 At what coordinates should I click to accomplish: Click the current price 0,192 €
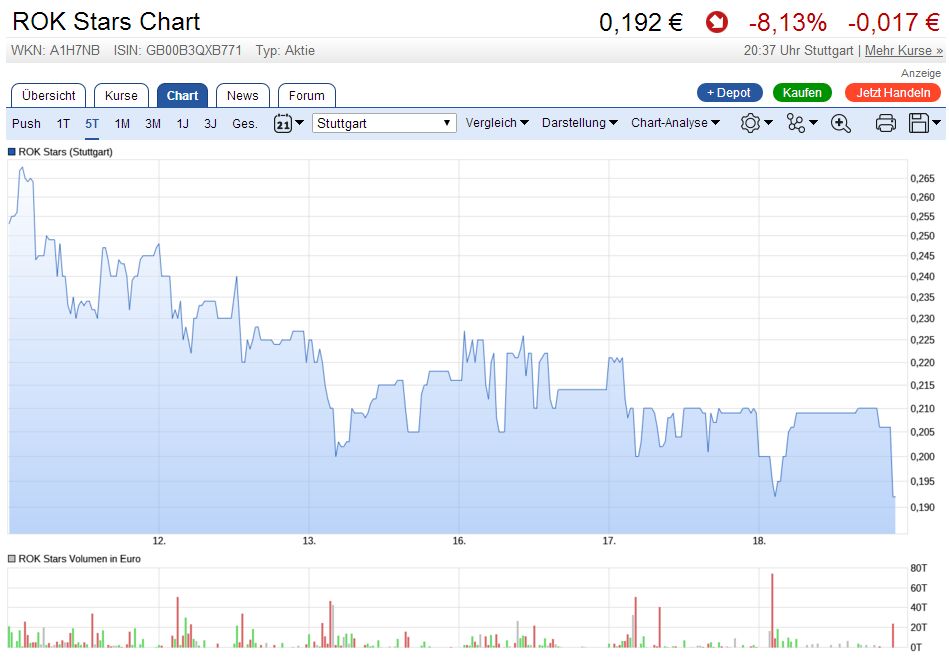tap(641, 23)
